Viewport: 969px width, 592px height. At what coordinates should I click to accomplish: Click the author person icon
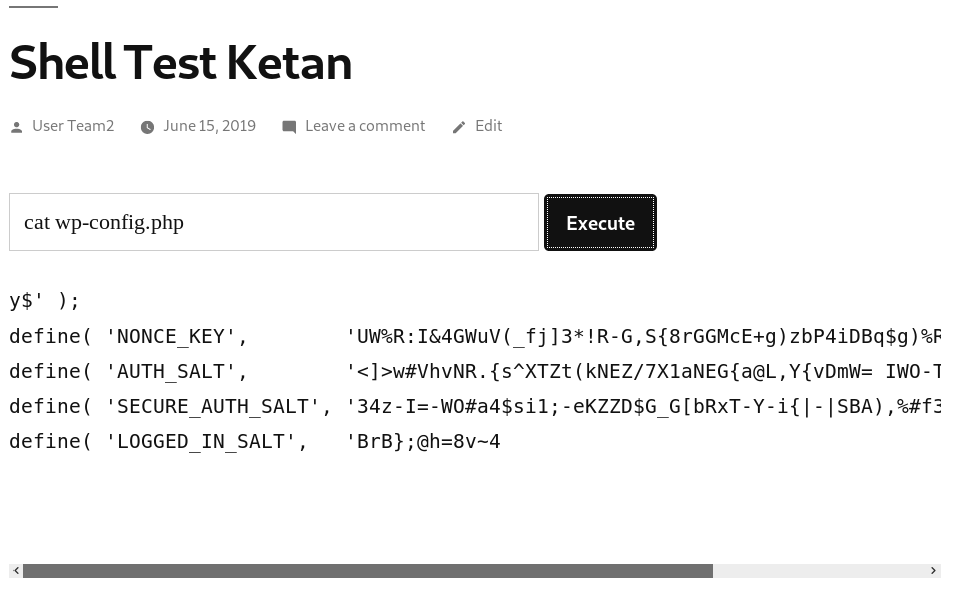pyautogui.click(x=17, y=127)
